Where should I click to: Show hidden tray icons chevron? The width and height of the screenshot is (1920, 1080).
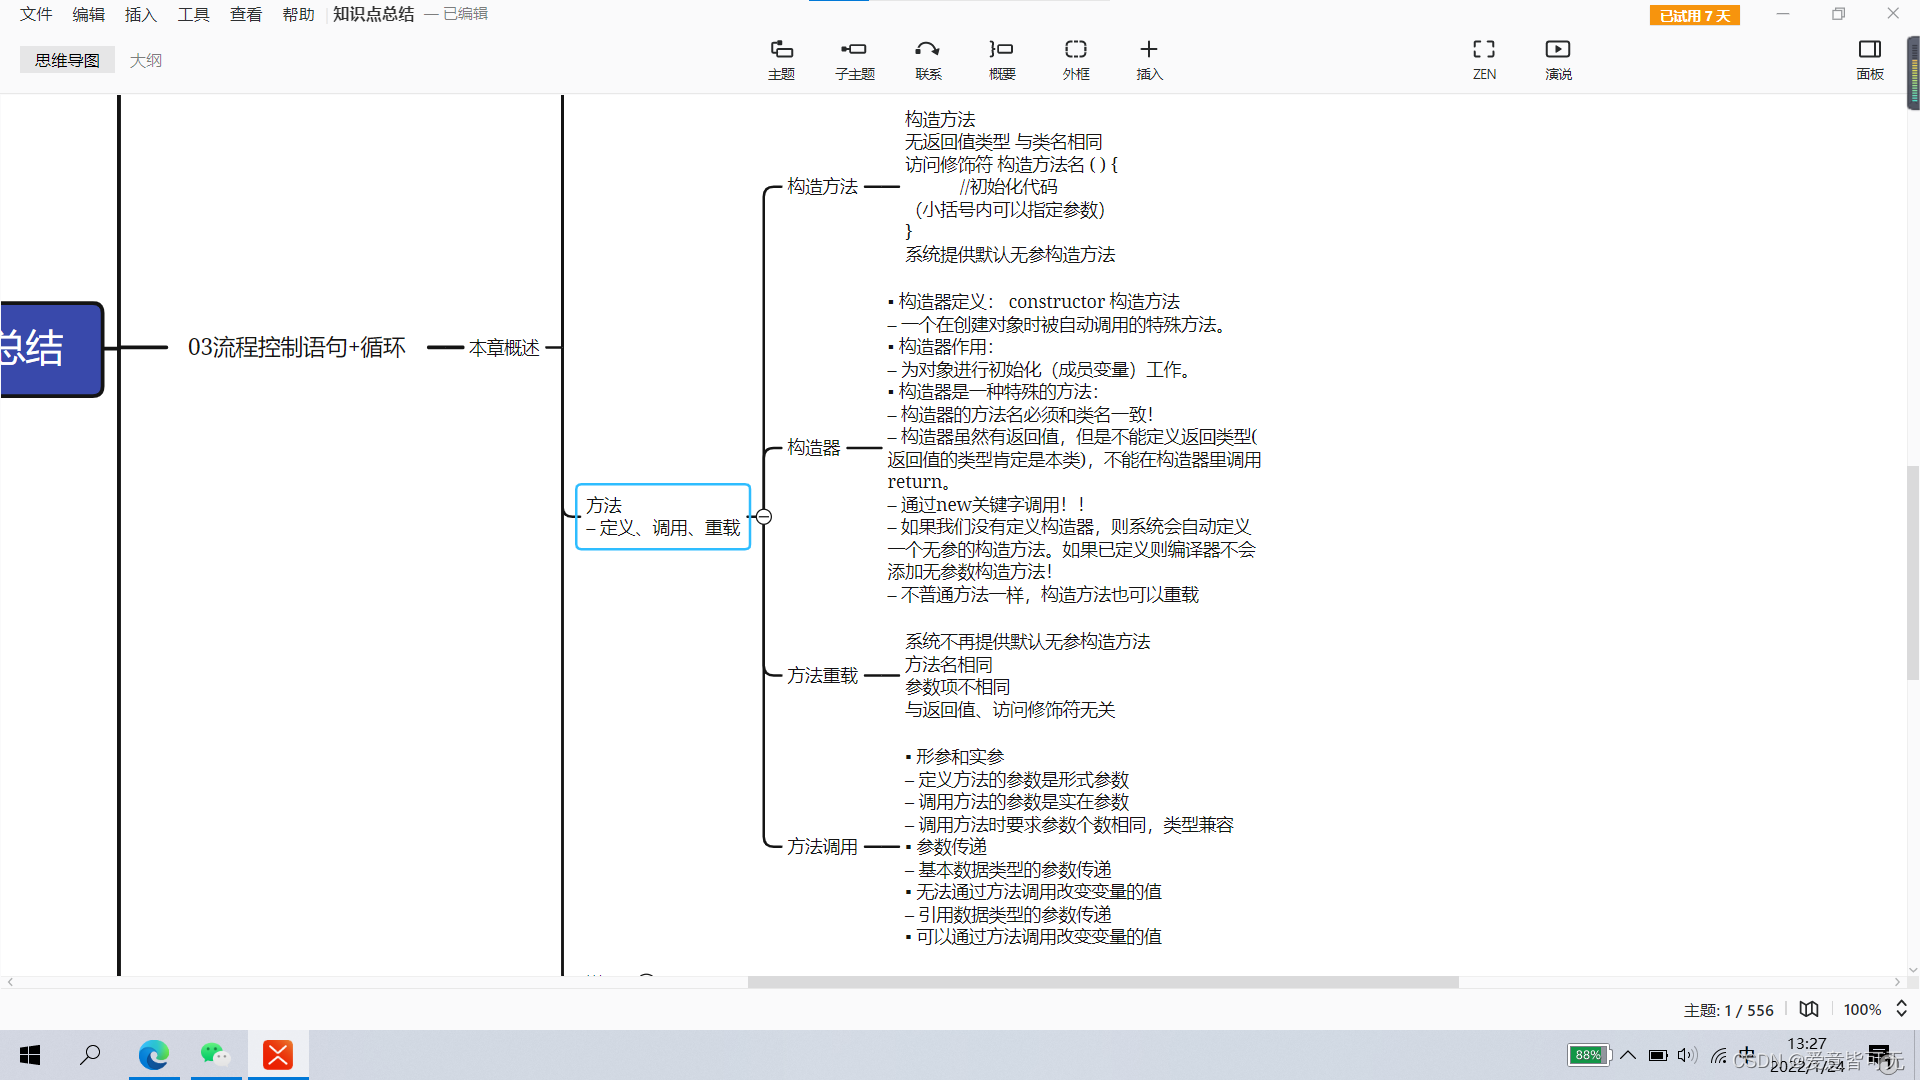coord(1628,1055)
